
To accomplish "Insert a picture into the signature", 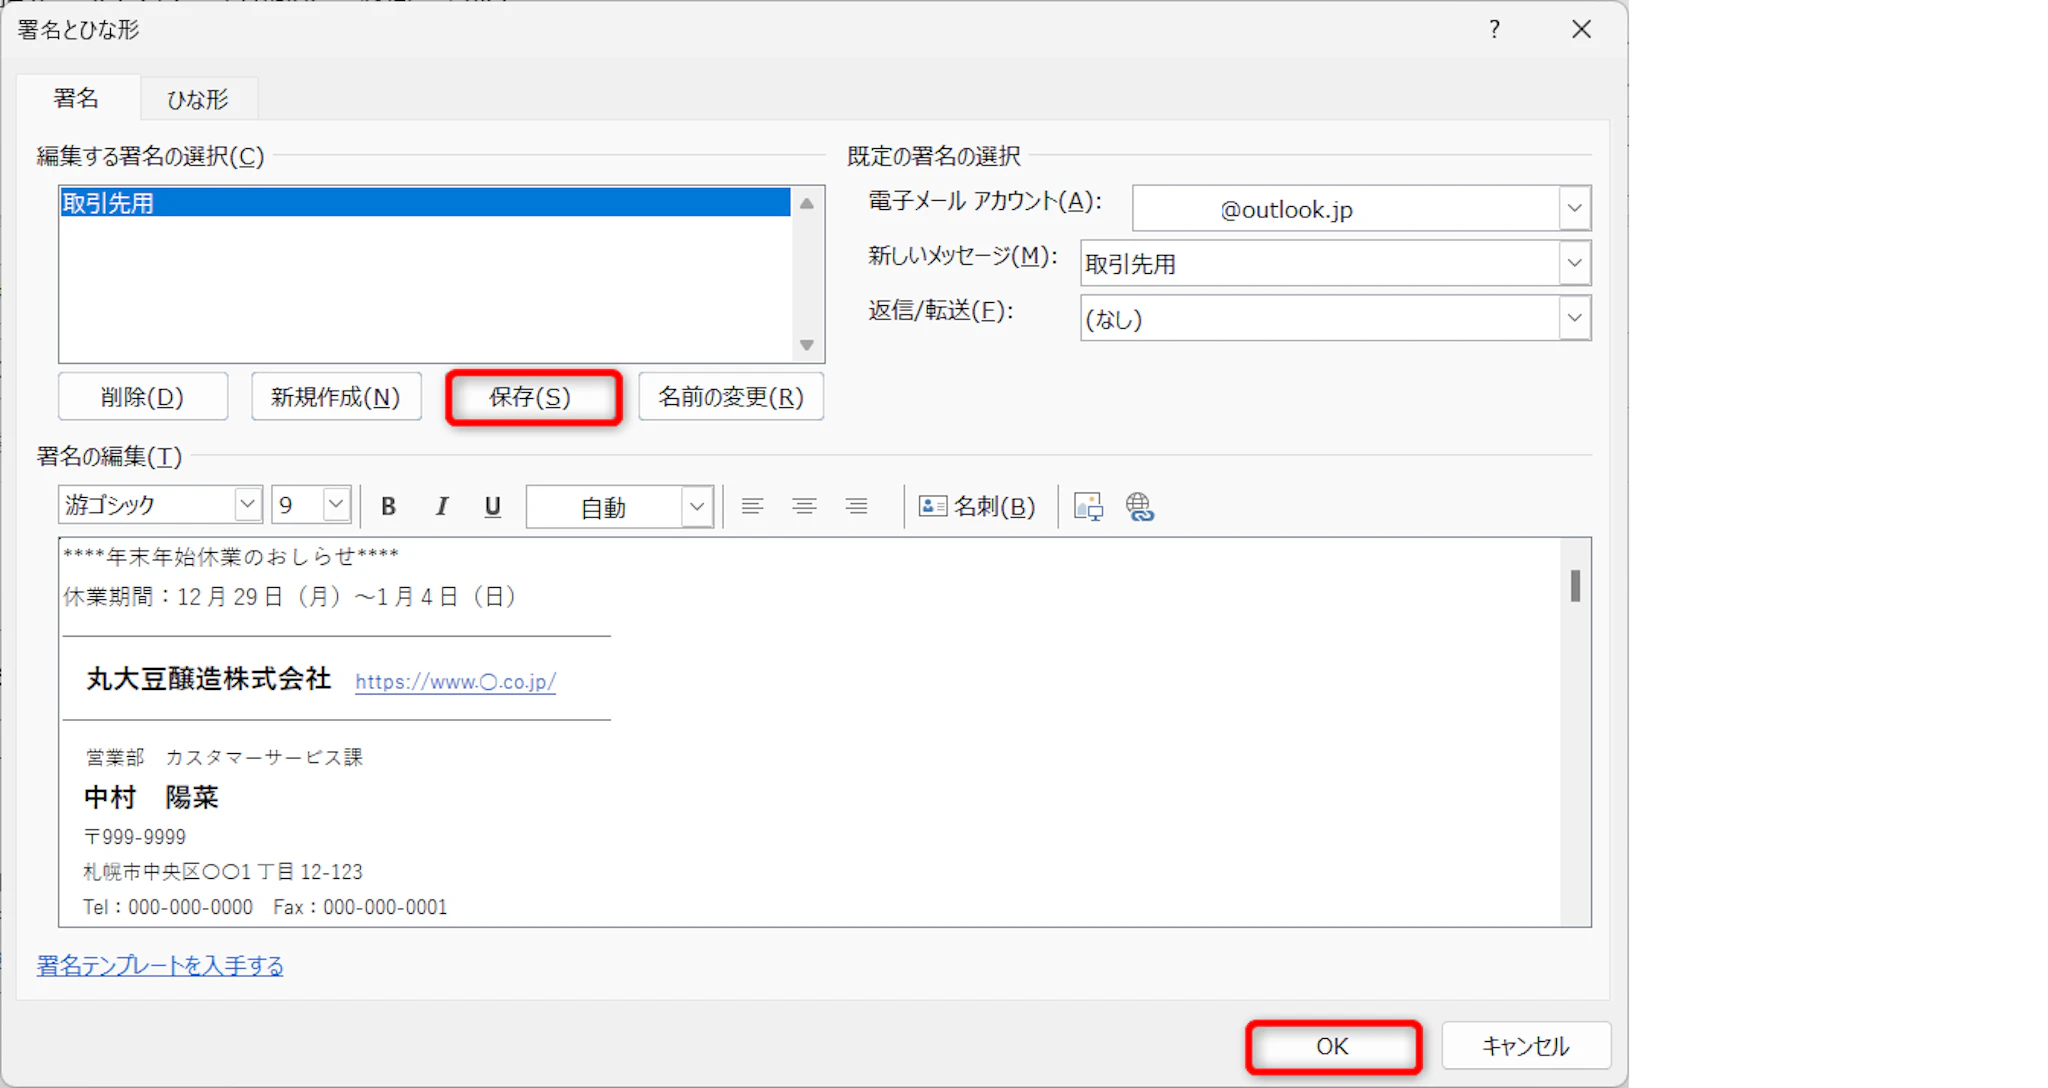I will [x=1088, y=507].
